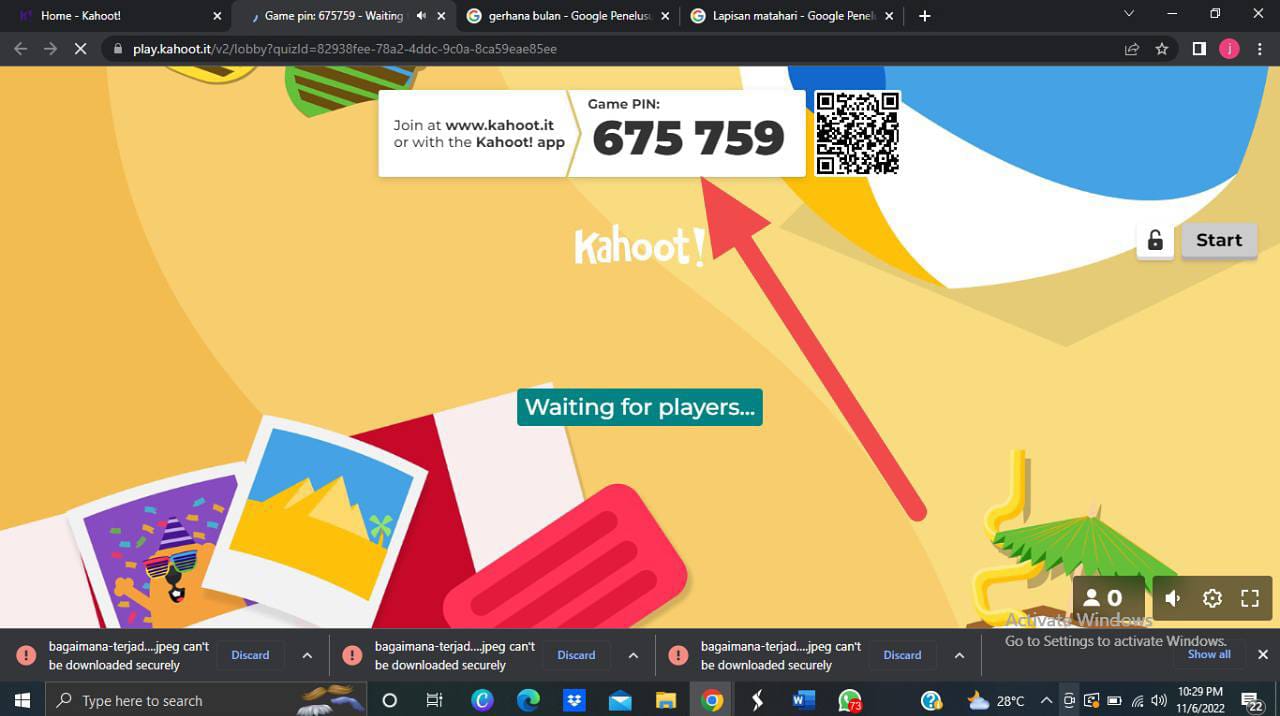1280x716 pixels.
Task: Open Microsoft Word from taskbar
Action: pyautogui.click(x=803, y=700)
